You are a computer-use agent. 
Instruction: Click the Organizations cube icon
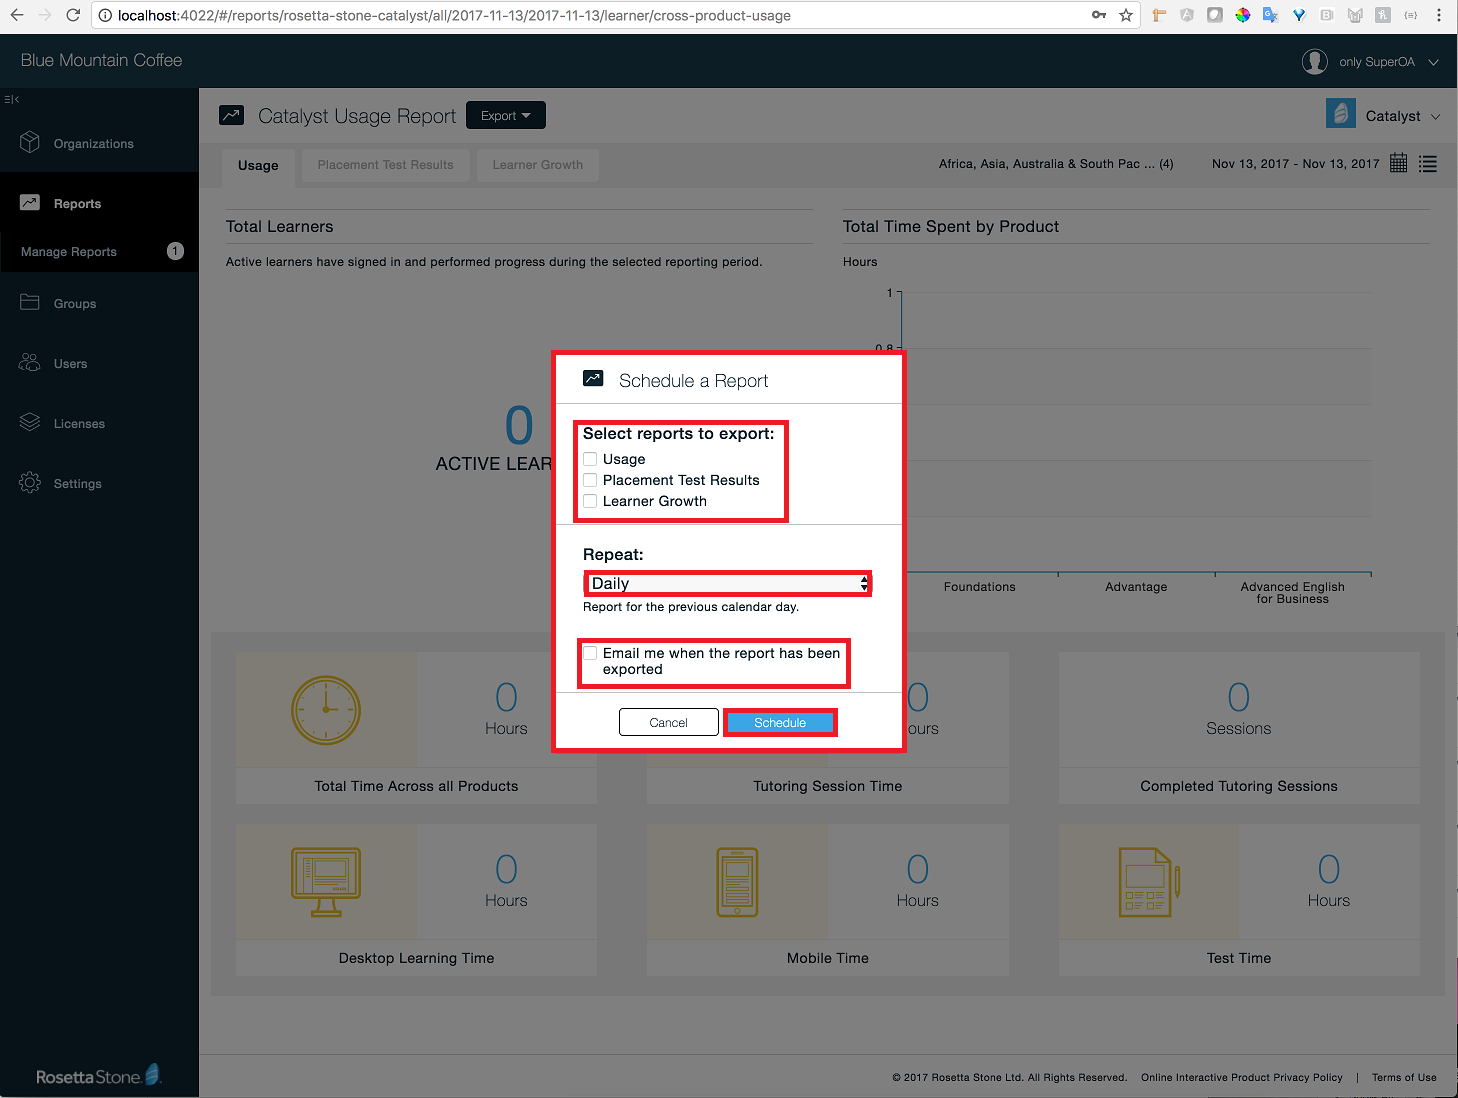tap(30, 143)
